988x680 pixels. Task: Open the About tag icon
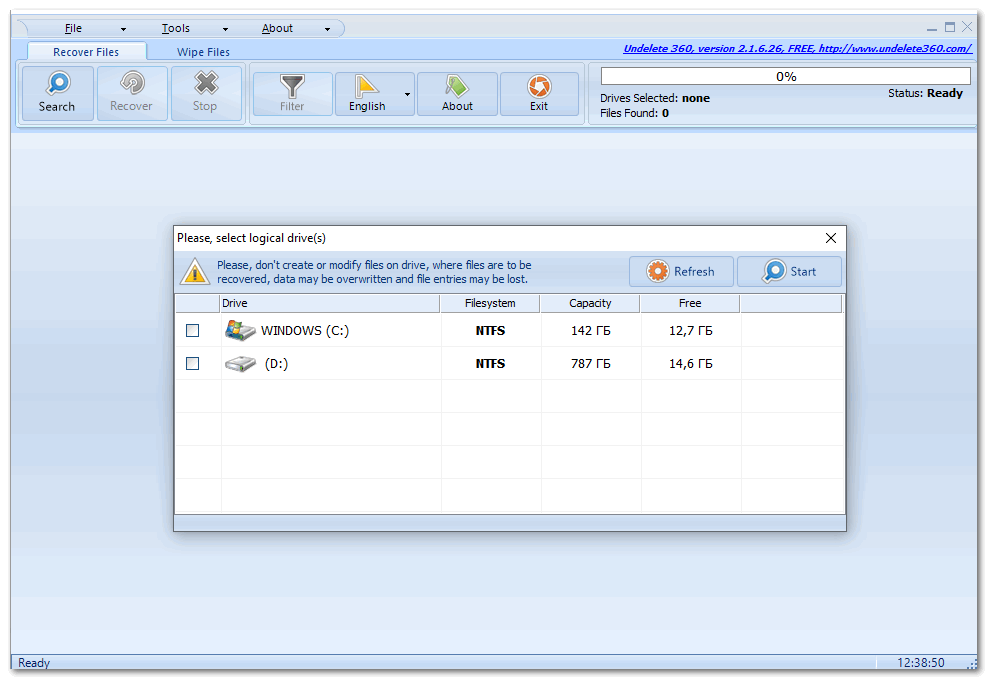(457, 85)
